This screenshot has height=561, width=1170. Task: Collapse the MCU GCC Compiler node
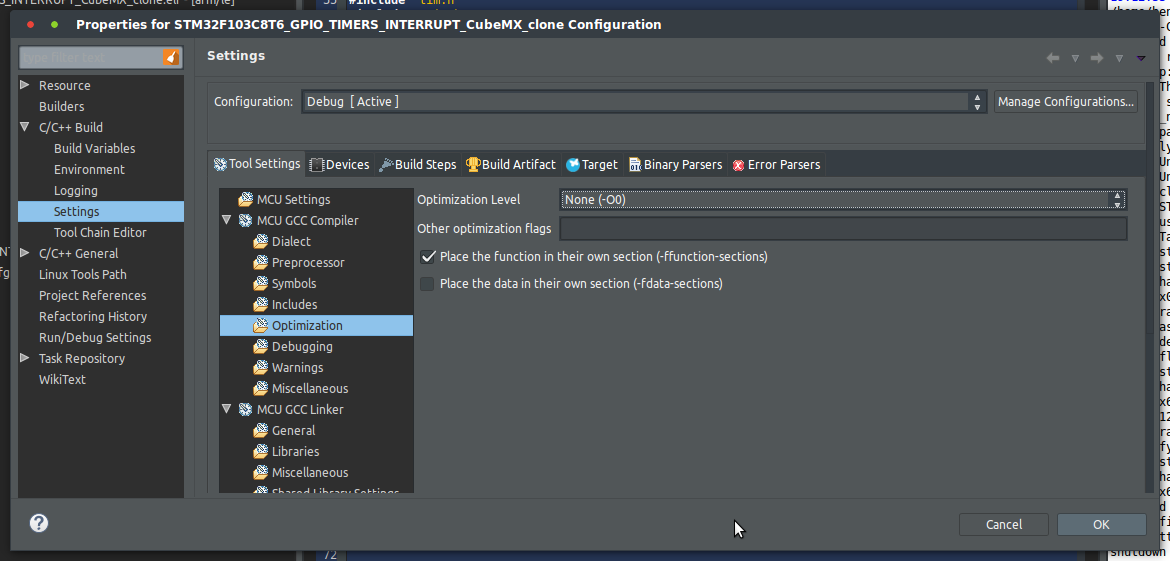pos(227,221)
